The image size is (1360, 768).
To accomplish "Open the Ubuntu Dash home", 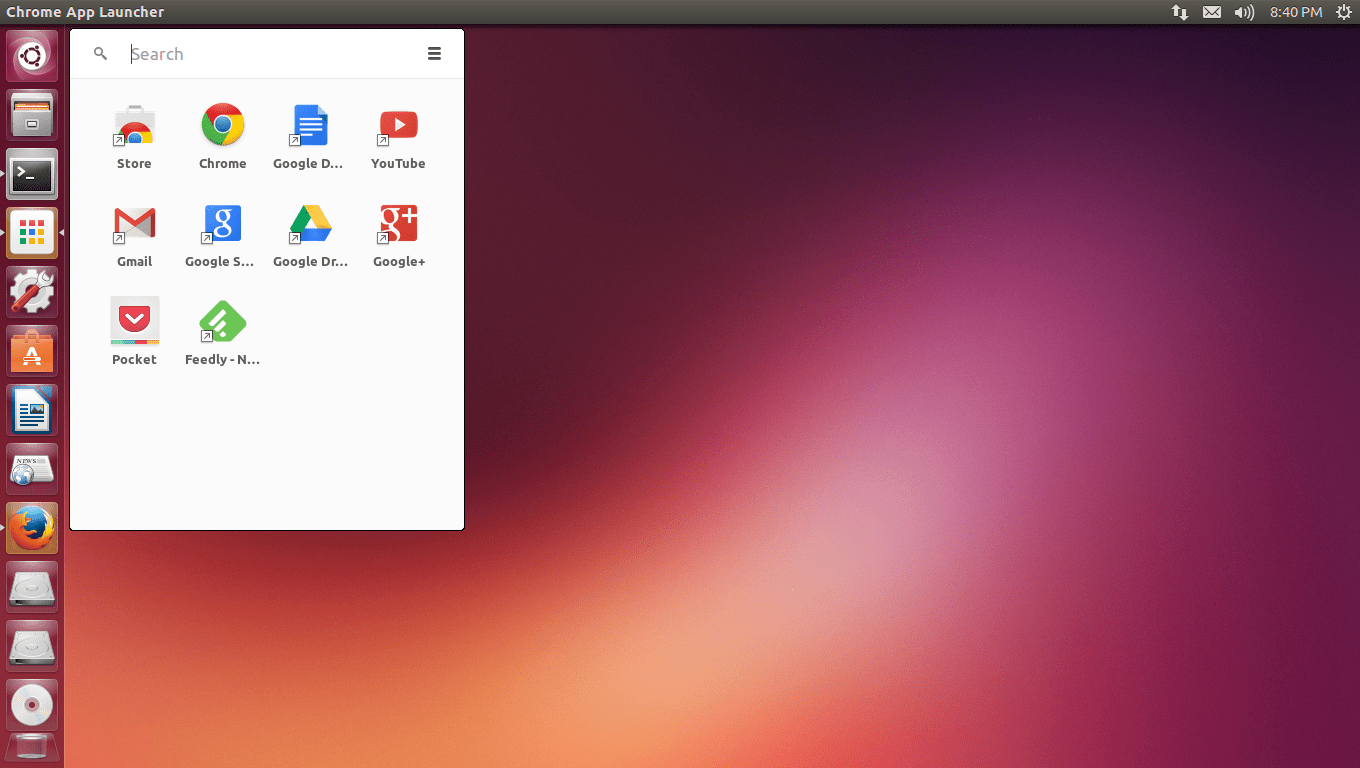I will point(32,56).
